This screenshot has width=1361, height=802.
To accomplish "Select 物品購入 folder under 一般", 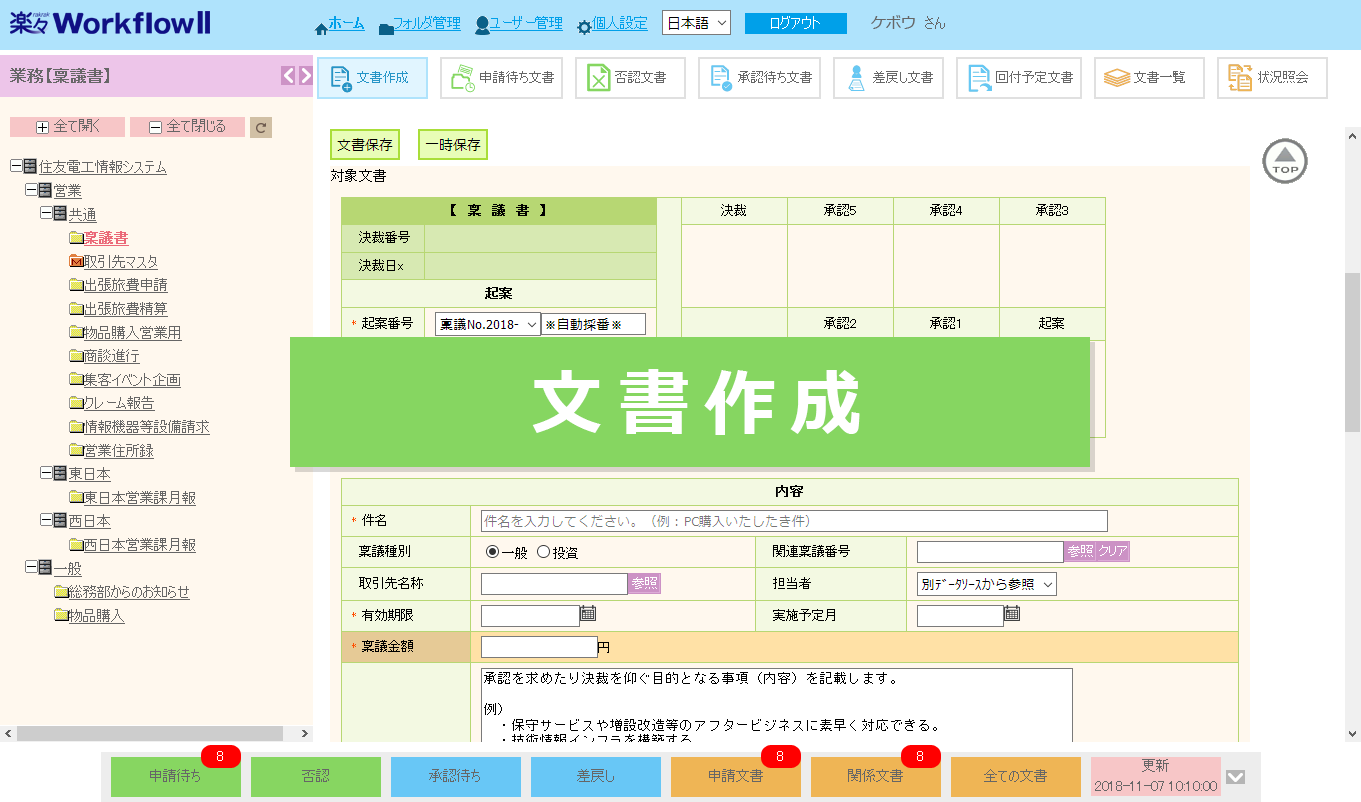I will click(x=96, y=616).
